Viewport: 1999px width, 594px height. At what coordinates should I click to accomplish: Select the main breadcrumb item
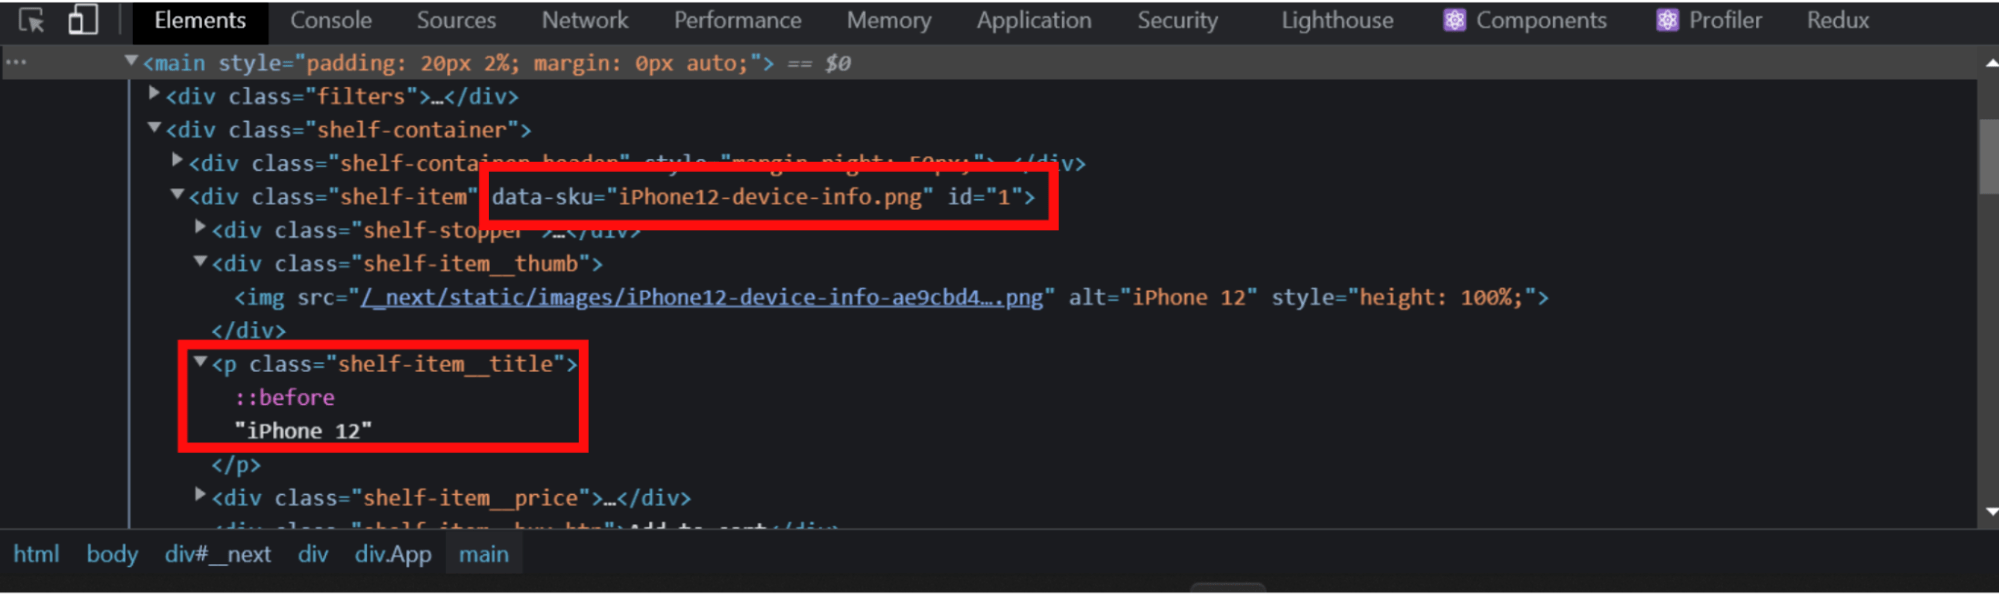(x=483, y=553)
